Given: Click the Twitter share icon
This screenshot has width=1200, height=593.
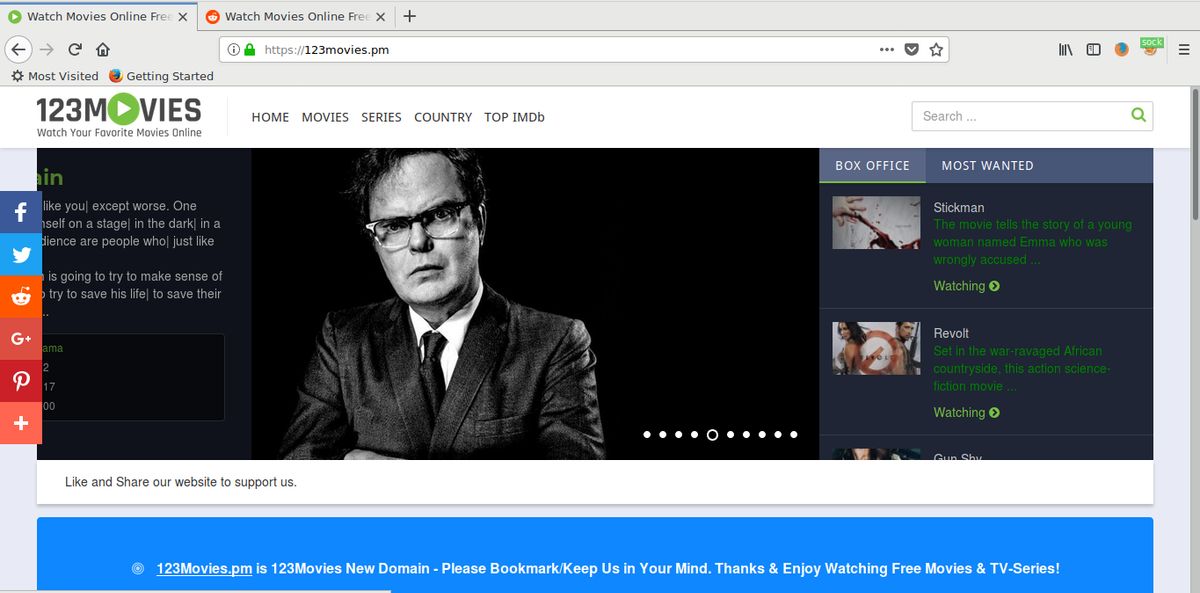Looking at the screenshot, I should 21,255.
